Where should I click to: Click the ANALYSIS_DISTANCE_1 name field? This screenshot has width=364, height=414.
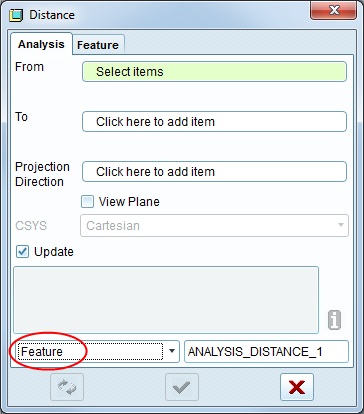coord(266,351)
